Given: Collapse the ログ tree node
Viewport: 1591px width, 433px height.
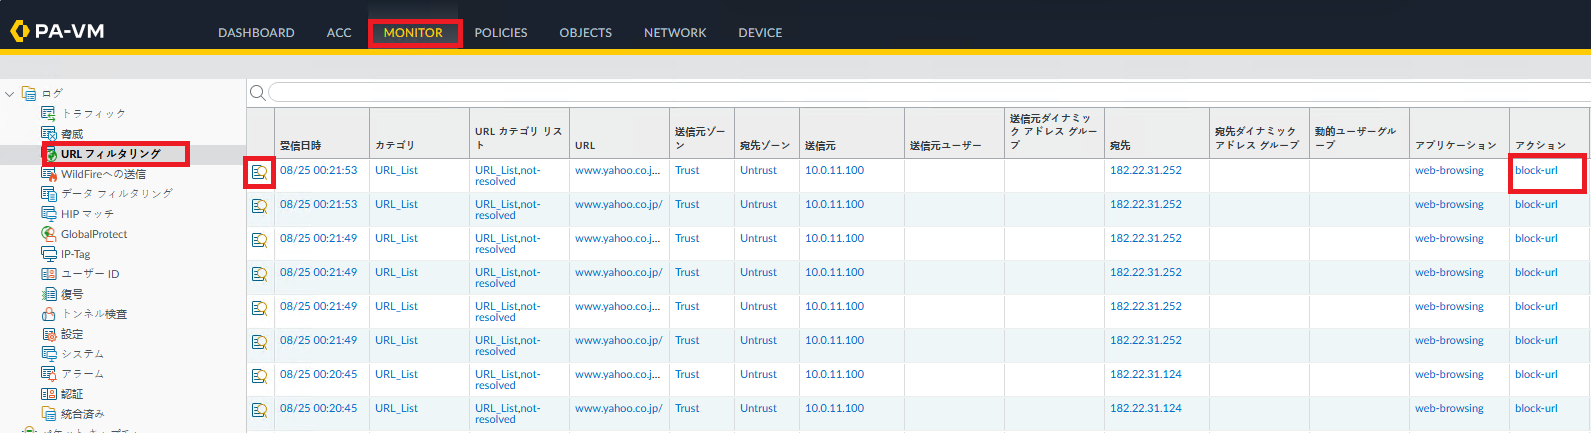Looking at the screenshot, I should click(x=10, y=94).
